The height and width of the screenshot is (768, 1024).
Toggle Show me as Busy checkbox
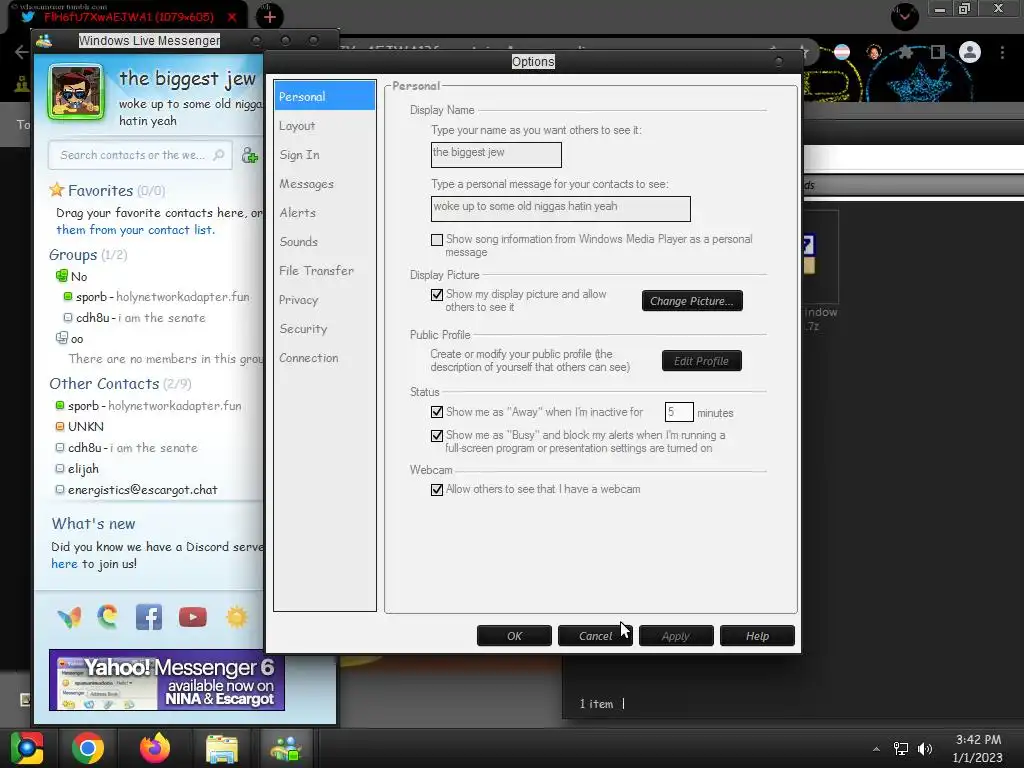[437, 436]
